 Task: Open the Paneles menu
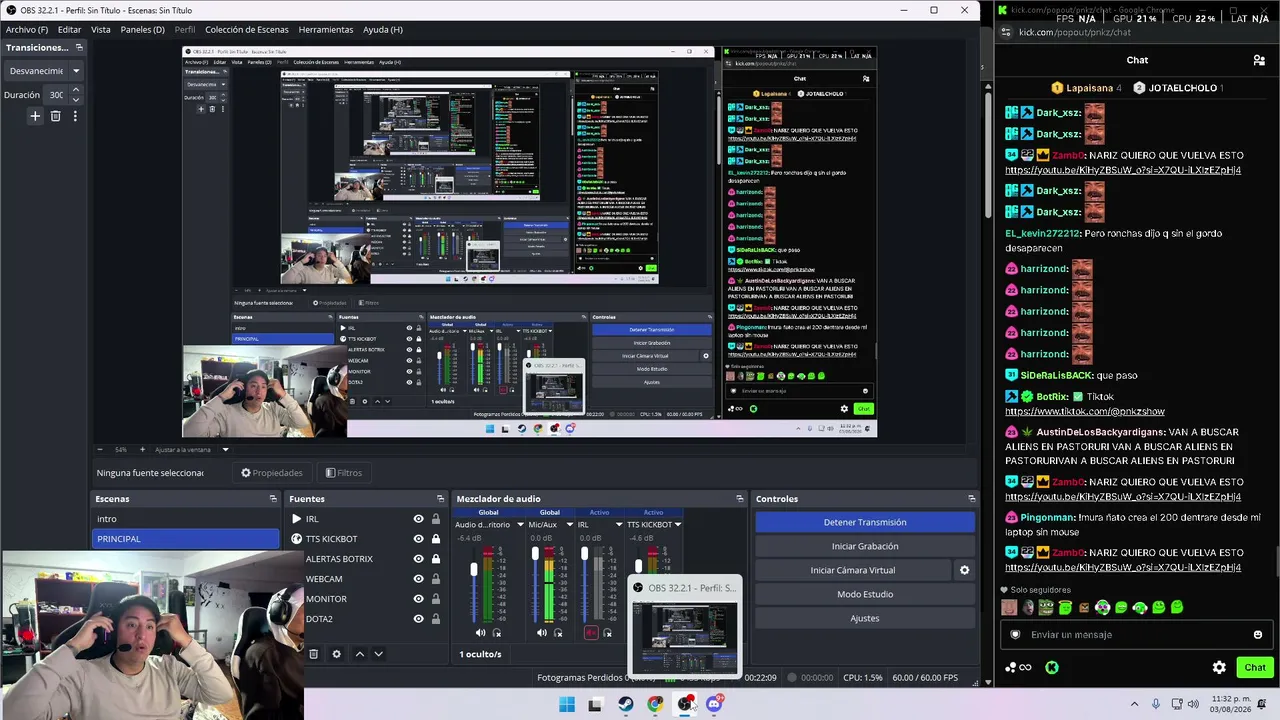(x=142, y=30)
